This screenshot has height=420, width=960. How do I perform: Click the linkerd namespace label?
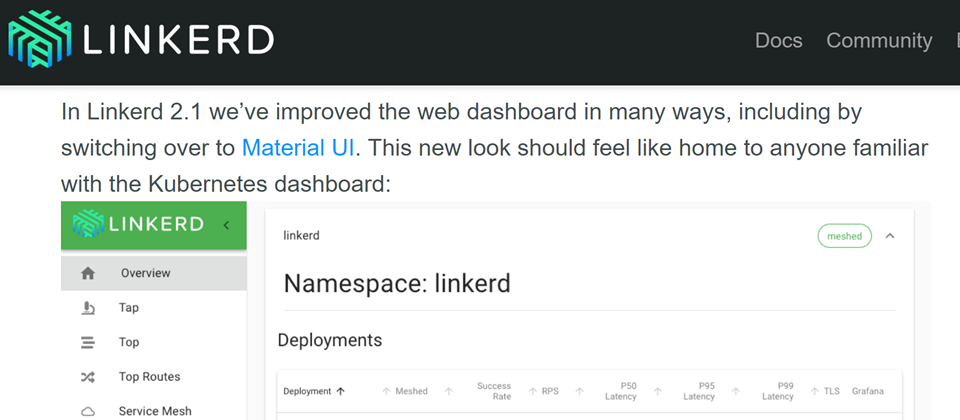(x=301, y=236)
